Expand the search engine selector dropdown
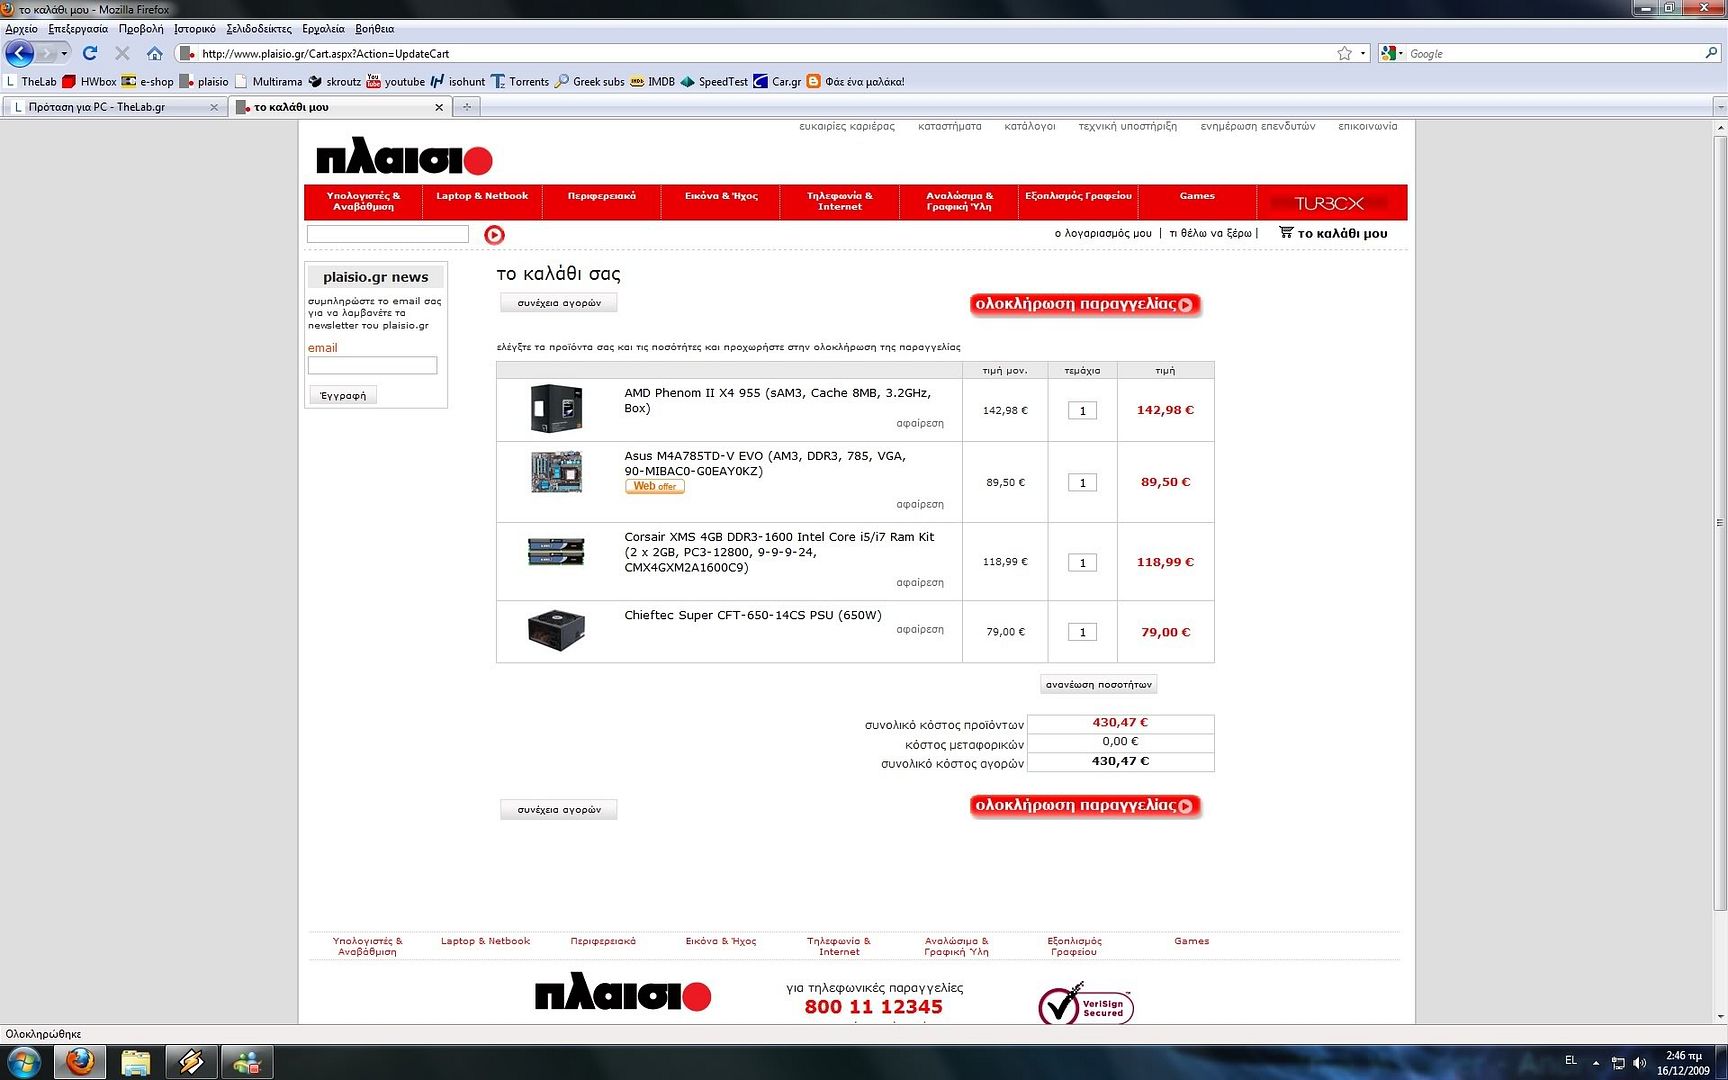1728x1080 pixels. (1392, 53)
